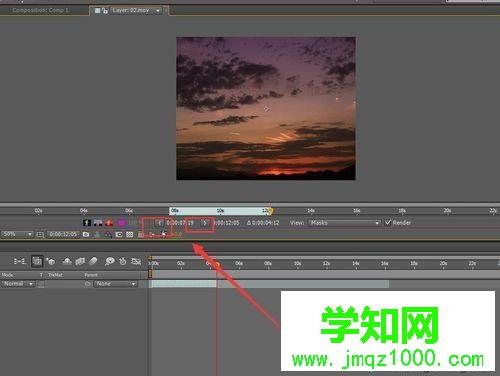Screen dimensions: 500x376
Task: Click the composition mini-flowchart icon
Action: click(19, 261)
